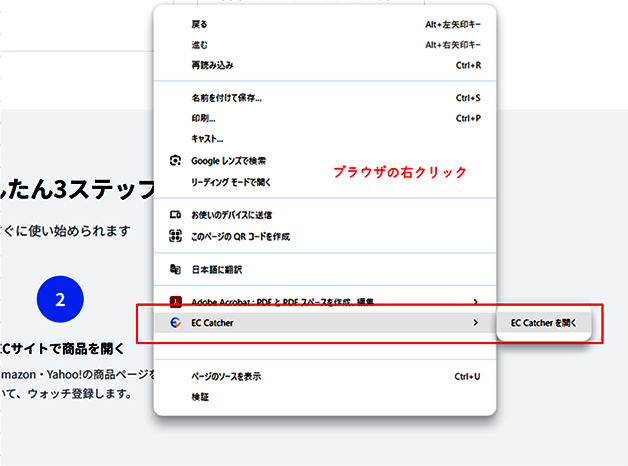This screenshot has width=628, height=466.
Task: Choose 再読み込み menu entry
Action: pos(325,65)
